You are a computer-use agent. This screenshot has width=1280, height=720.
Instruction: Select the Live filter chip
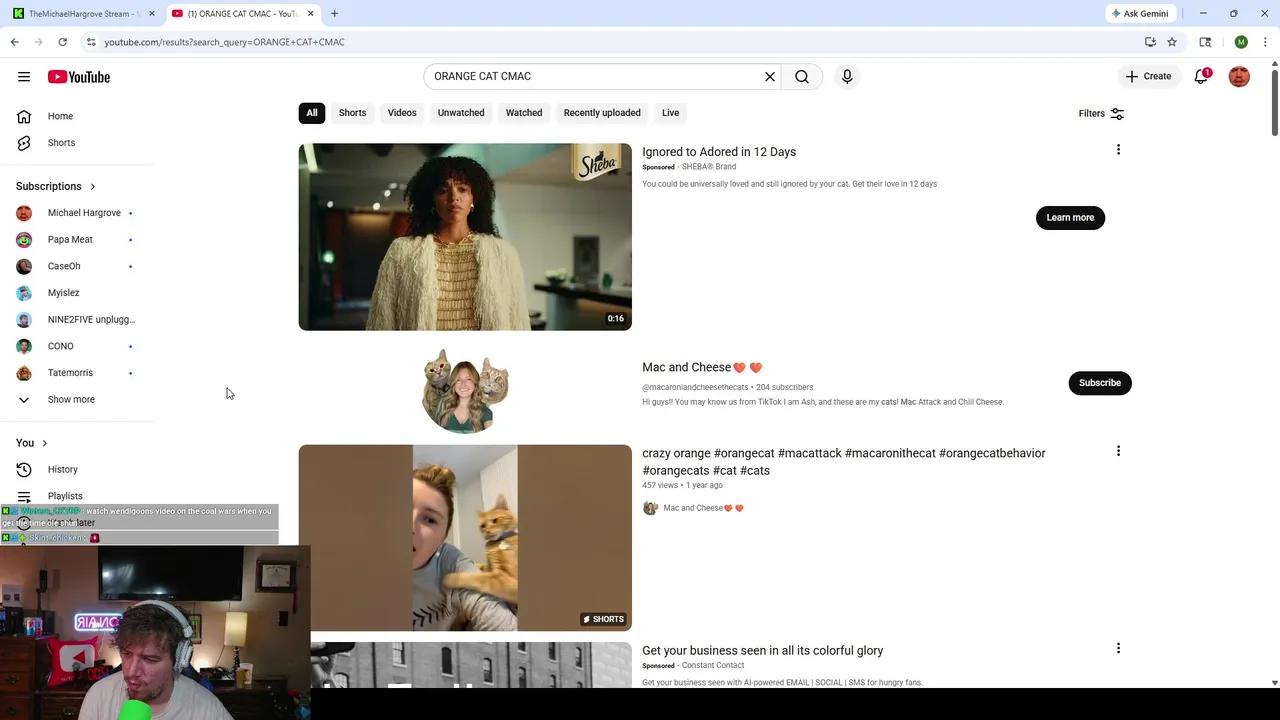pyautogui.click(x=670, y=113)
